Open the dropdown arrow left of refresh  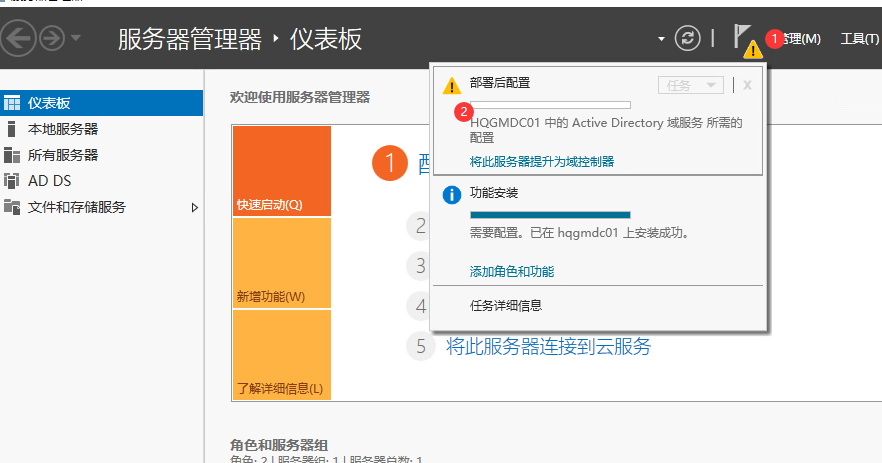pyautogui.click(x=661, y=39)
